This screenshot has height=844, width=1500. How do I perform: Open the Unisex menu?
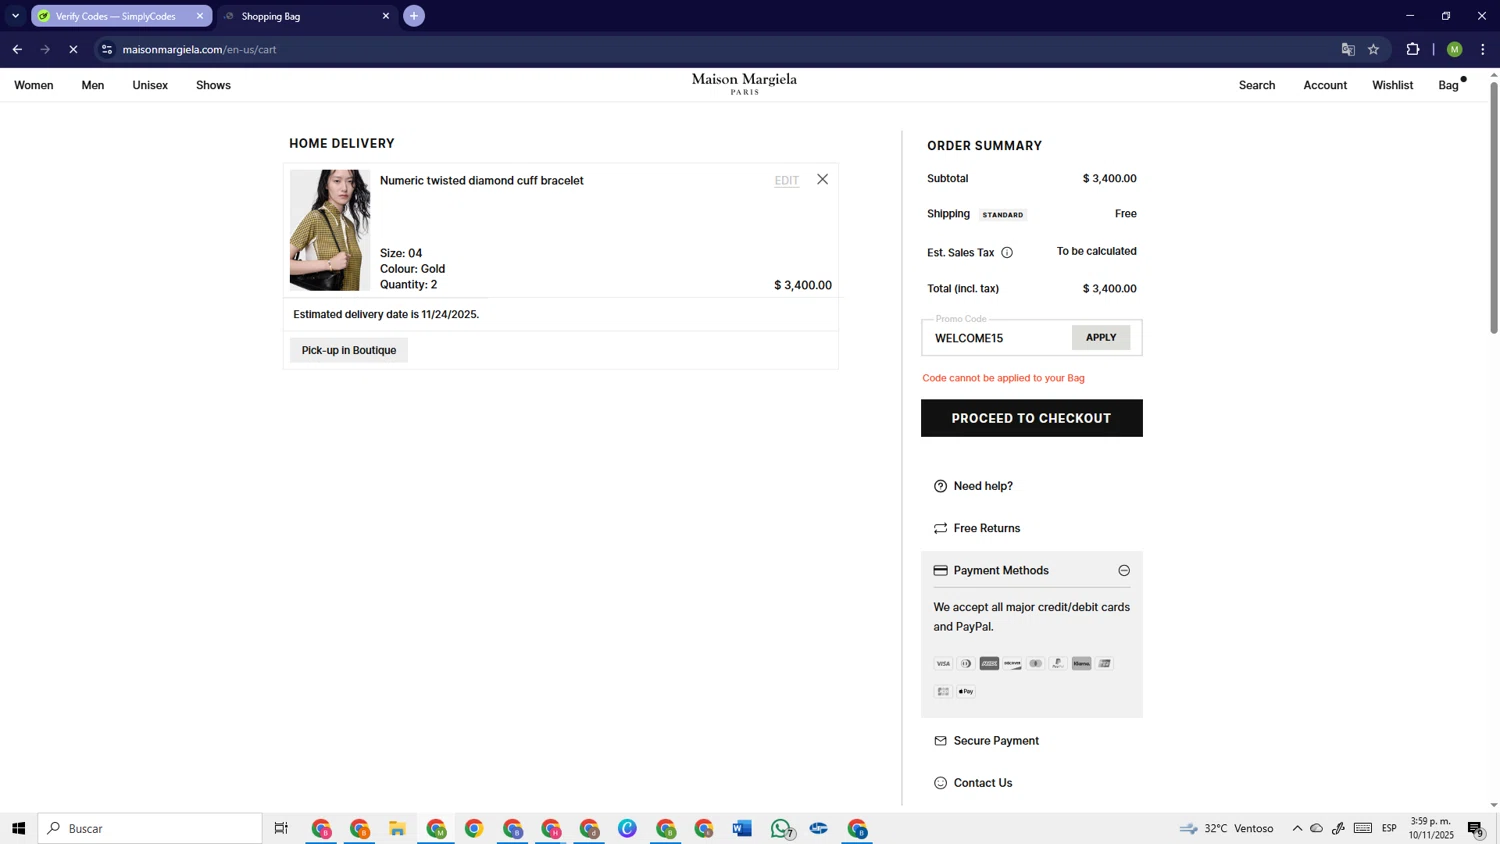point(150,85)
